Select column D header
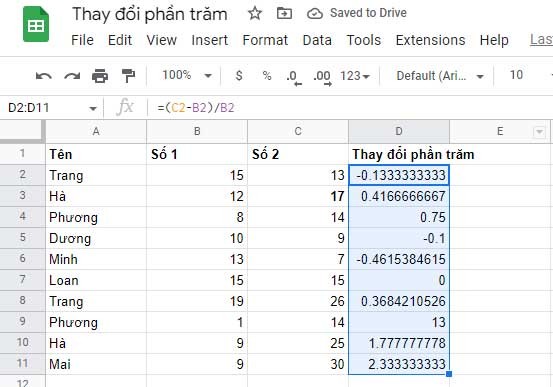 click(x=399, y=131)
